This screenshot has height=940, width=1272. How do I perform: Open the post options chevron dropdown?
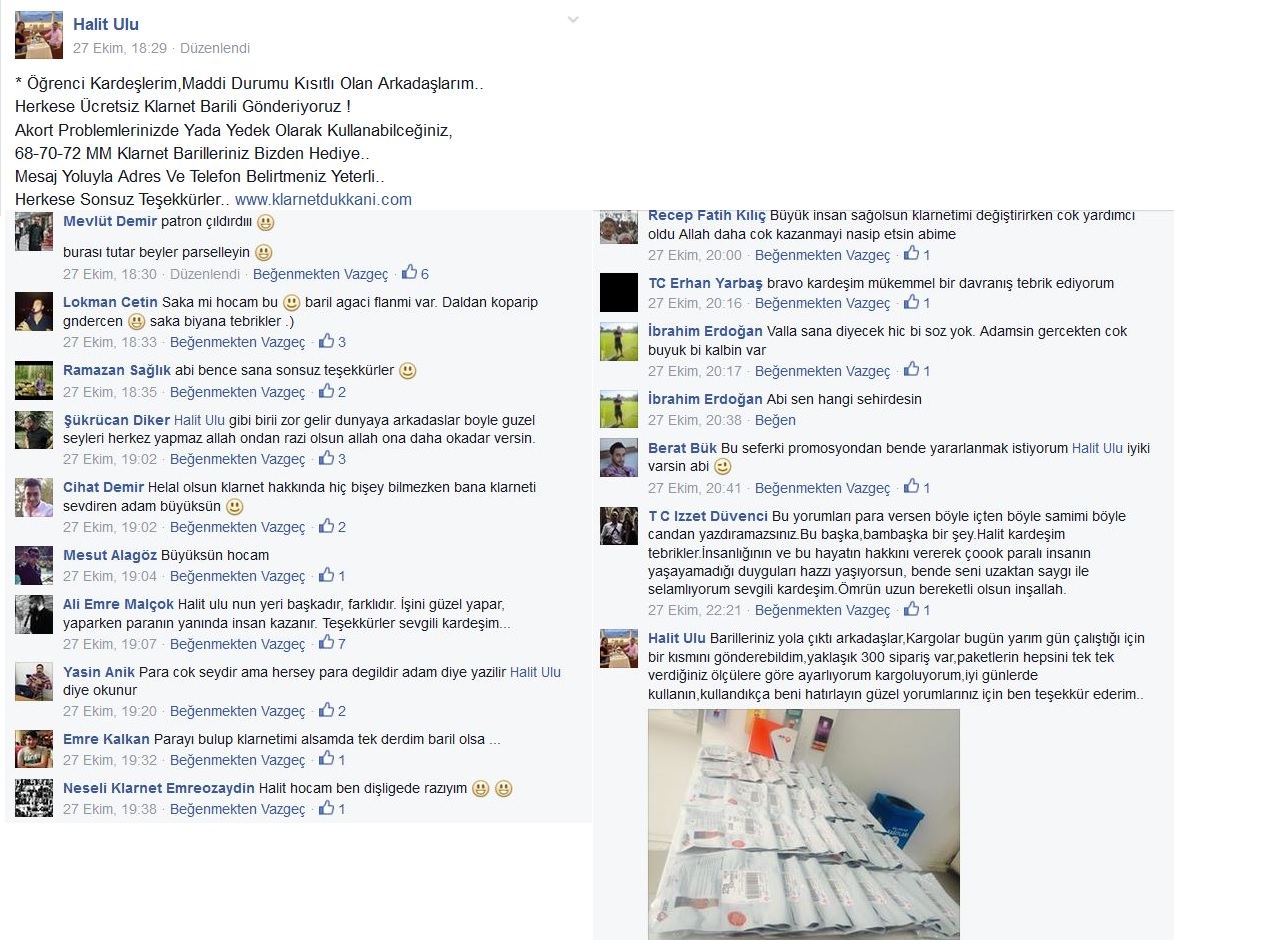pos(573,20)
